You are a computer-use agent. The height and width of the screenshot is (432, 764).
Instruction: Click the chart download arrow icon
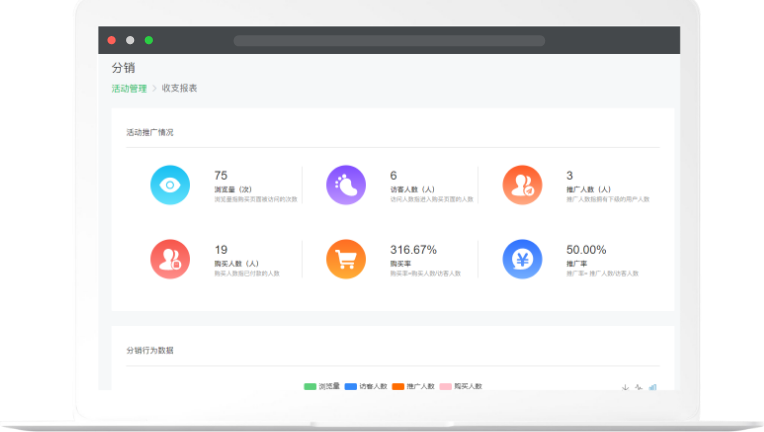point(625,387)
